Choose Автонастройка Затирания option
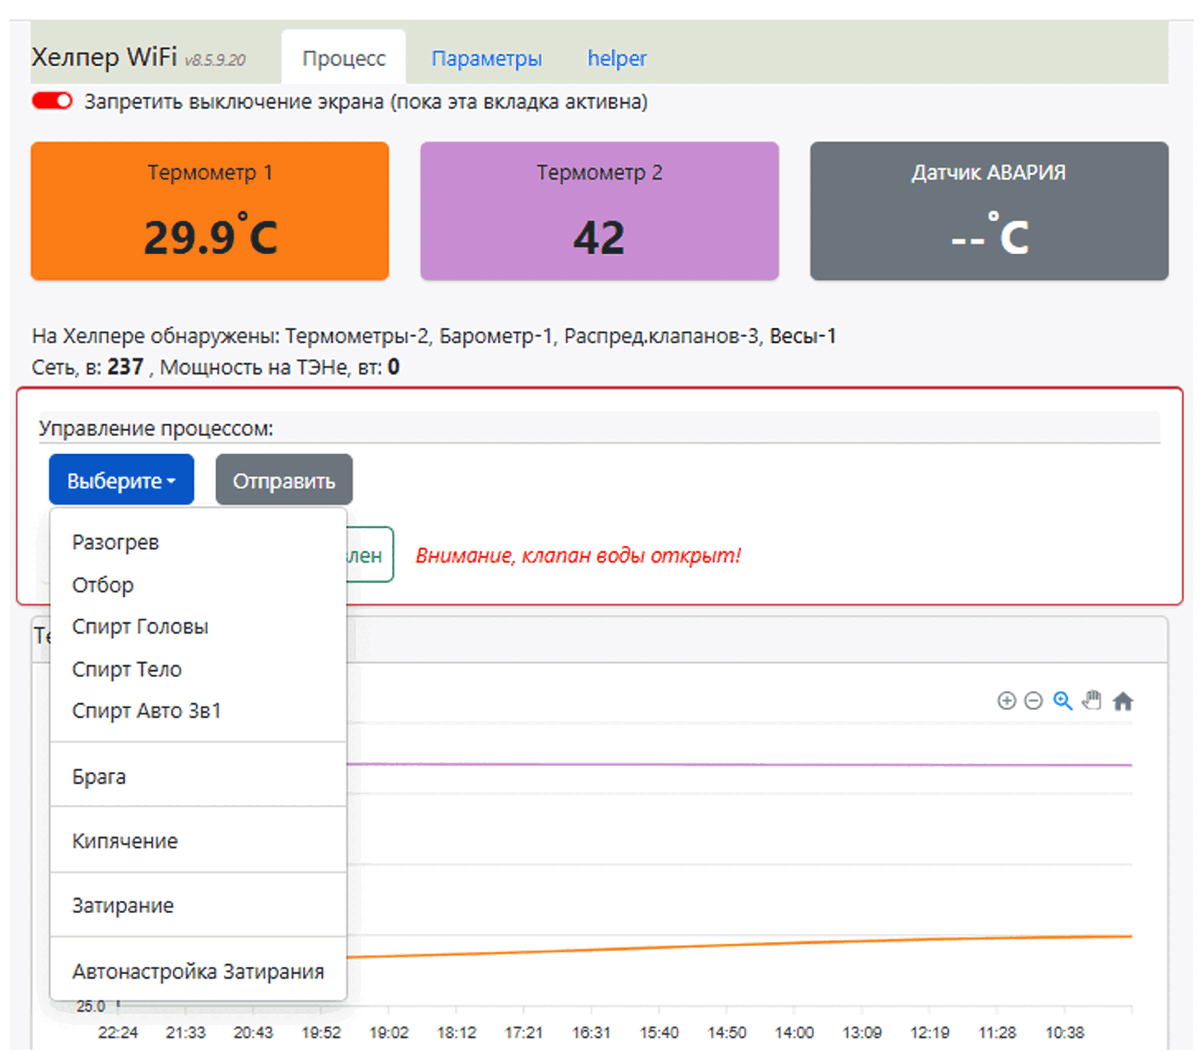The height and width of the screenshot is (1051, 1200). (198, 971)
